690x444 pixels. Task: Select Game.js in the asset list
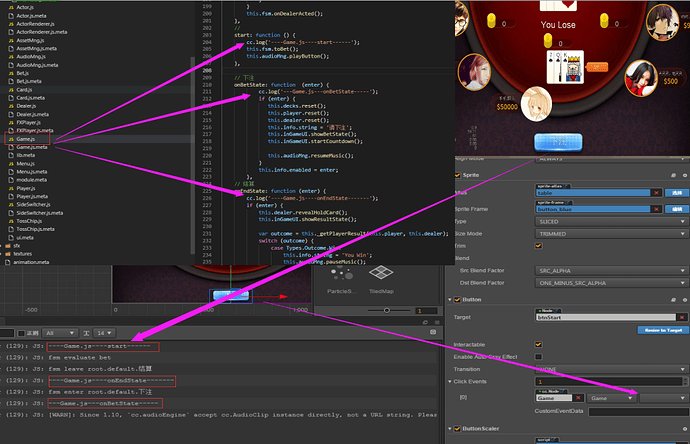pyautogui.click(x=26, y=139)
